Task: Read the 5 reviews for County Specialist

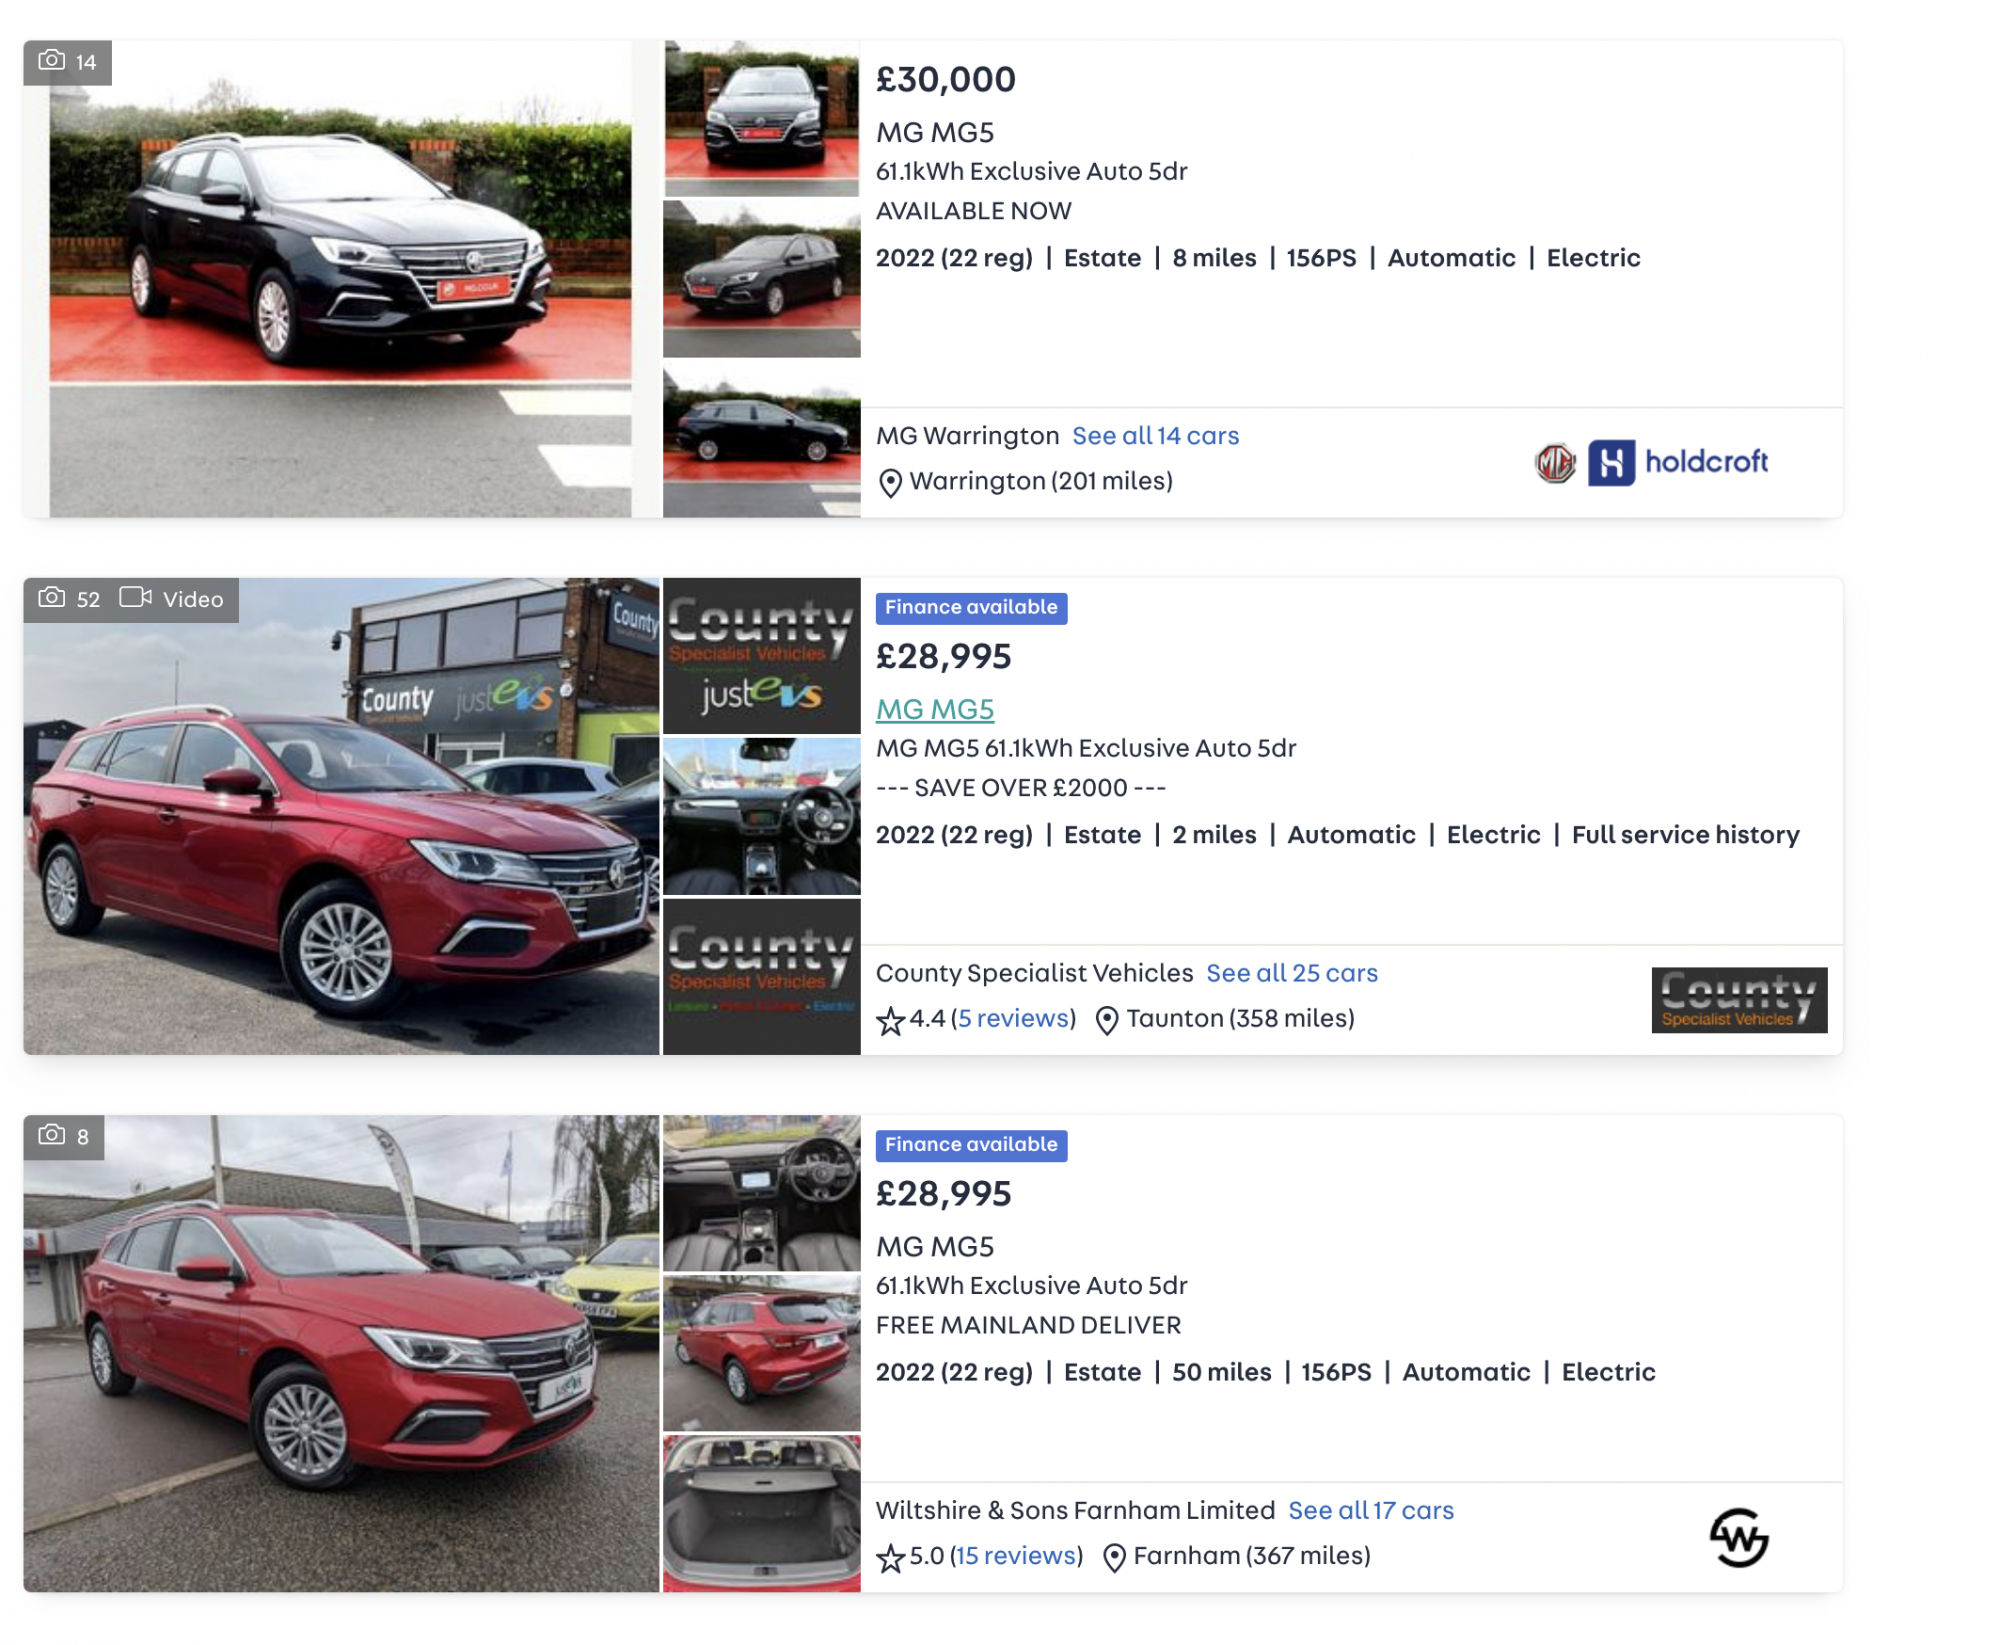Action: point(1014,1018)
